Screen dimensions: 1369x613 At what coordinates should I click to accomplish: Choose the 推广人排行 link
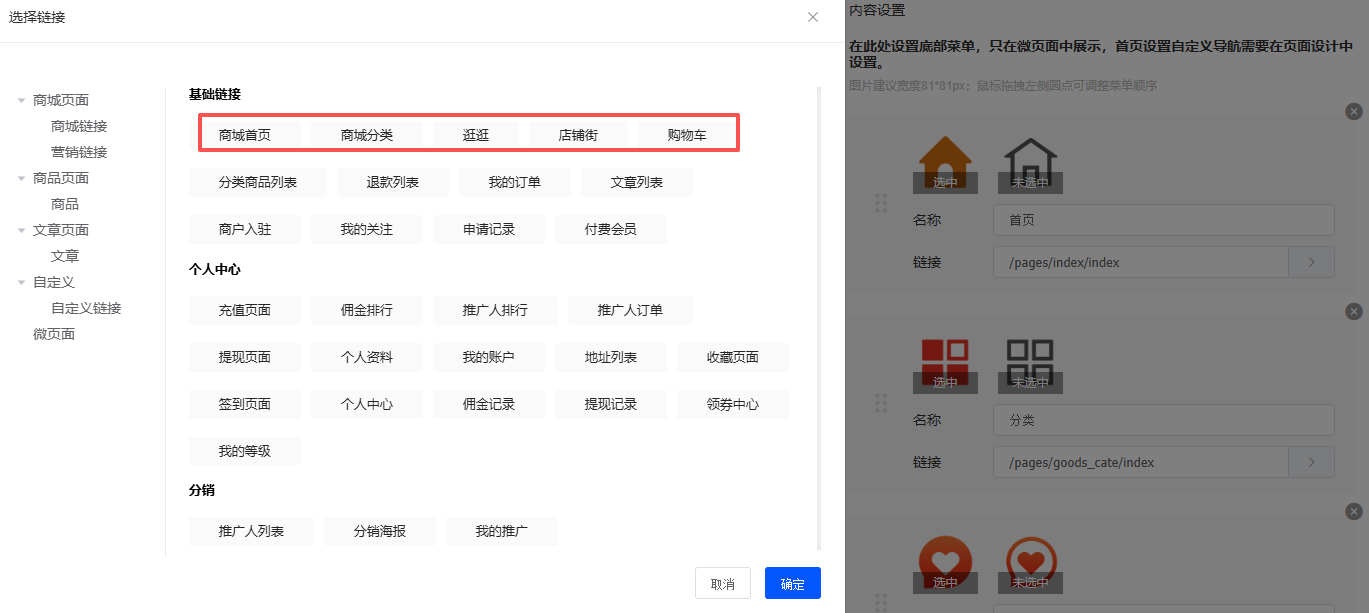tap(495, 310)
